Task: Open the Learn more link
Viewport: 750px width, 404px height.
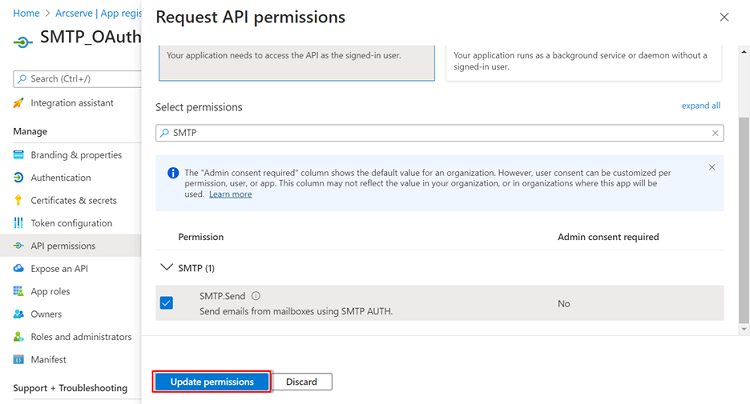Action: click(231, 194)
